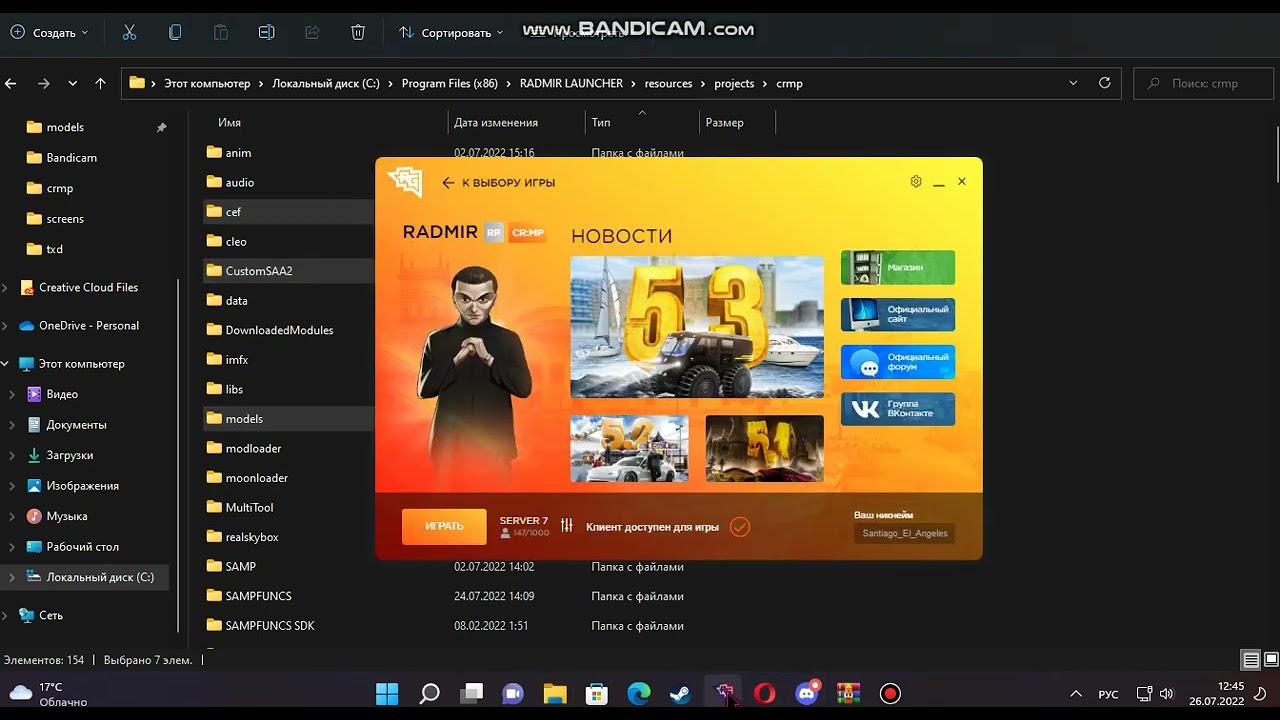1280x720 pixels.
Task: Open screens folder in quick access
Action: pos(65,219)
